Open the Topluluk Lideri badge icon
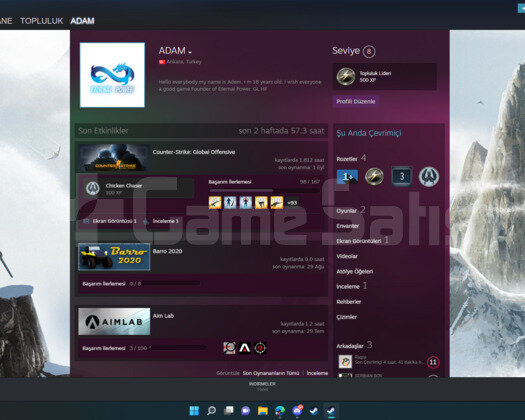 click(346, 76)
